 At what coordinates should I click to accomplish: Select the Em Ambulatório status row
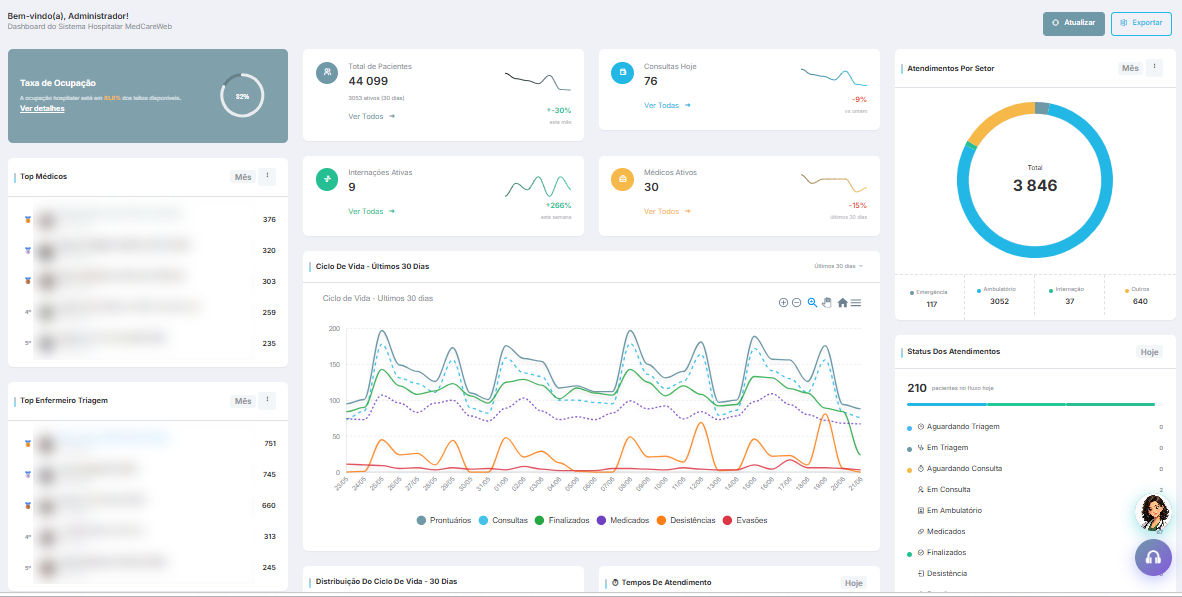pos(1035,510)
